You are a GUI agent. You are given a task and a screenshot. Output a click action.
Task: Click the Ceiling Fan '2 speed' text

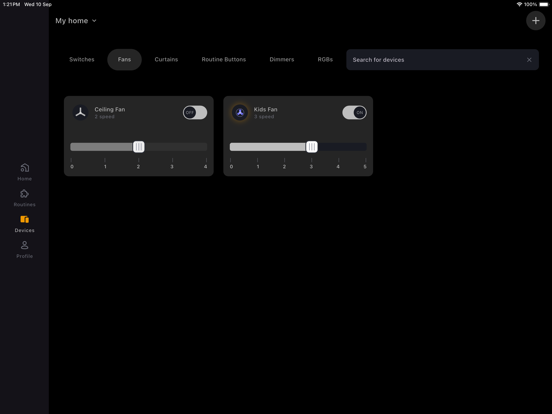(104, 117)
